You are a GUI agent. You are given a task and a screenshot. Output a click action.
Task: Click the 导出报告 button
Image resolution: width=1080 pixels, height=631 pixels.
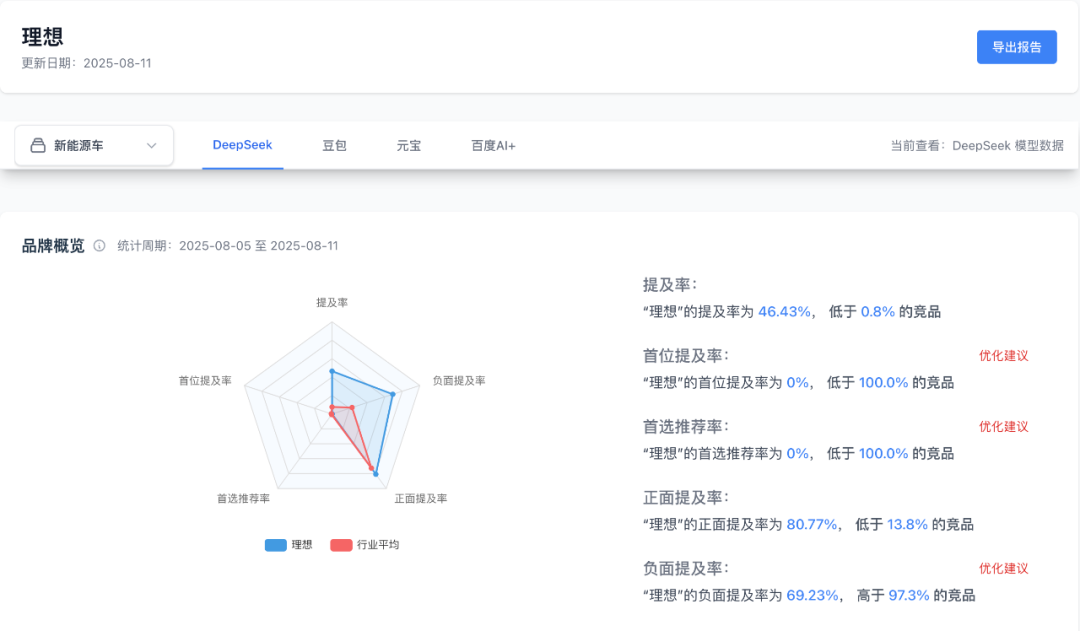tap(1017, 47)
